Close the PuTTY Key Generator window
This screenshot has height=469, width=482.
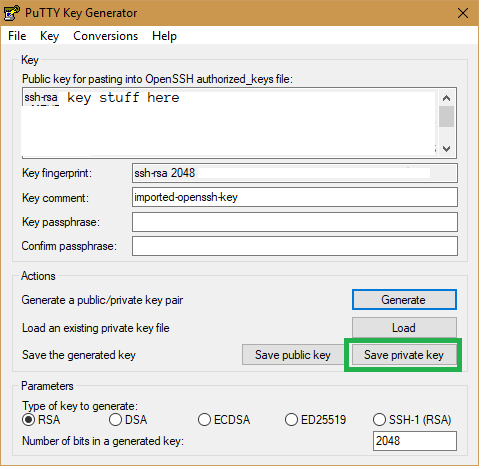click(463, 13)
